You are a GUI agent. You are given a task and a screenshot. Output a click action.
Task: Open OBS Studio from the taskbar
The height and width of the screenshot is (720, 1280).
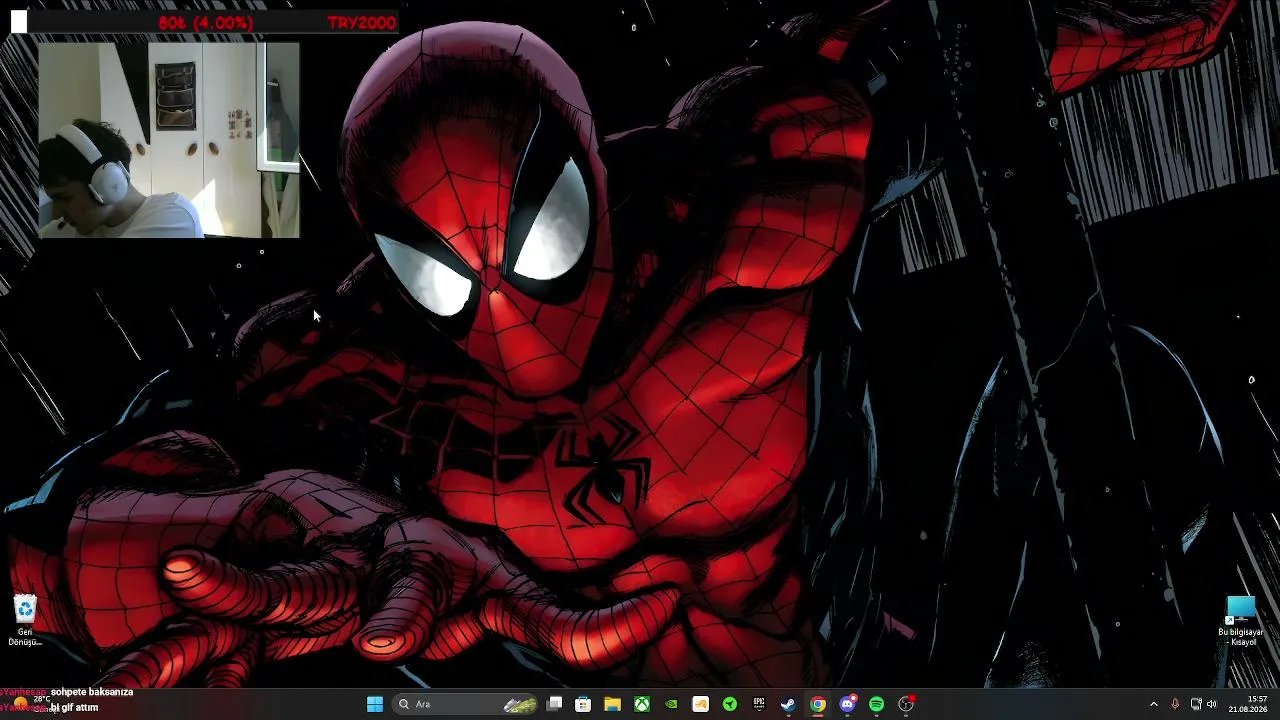coord(906,704)
